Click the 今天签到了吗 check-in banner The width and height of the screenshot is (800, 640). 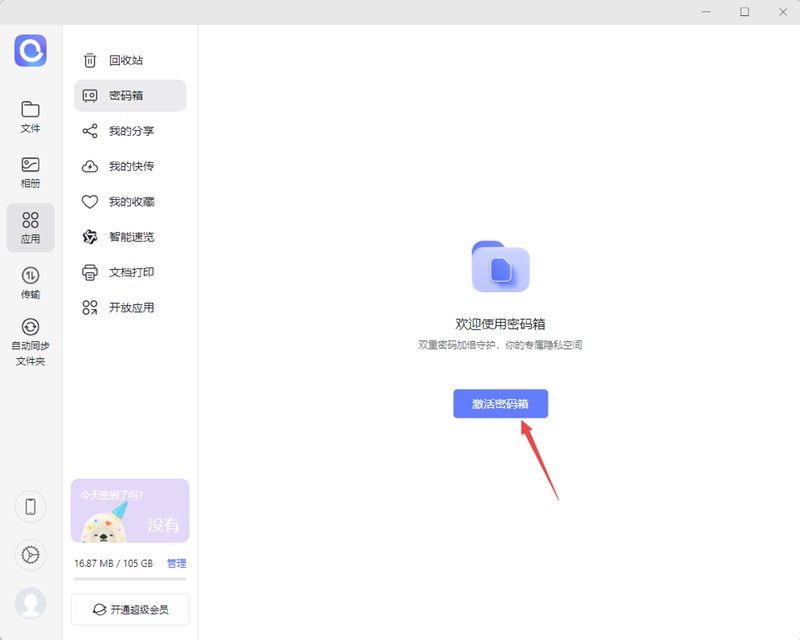129,510
